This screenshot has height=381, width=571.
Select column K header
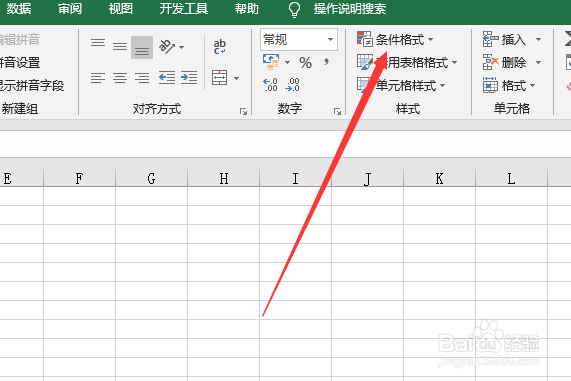(440, 178)
